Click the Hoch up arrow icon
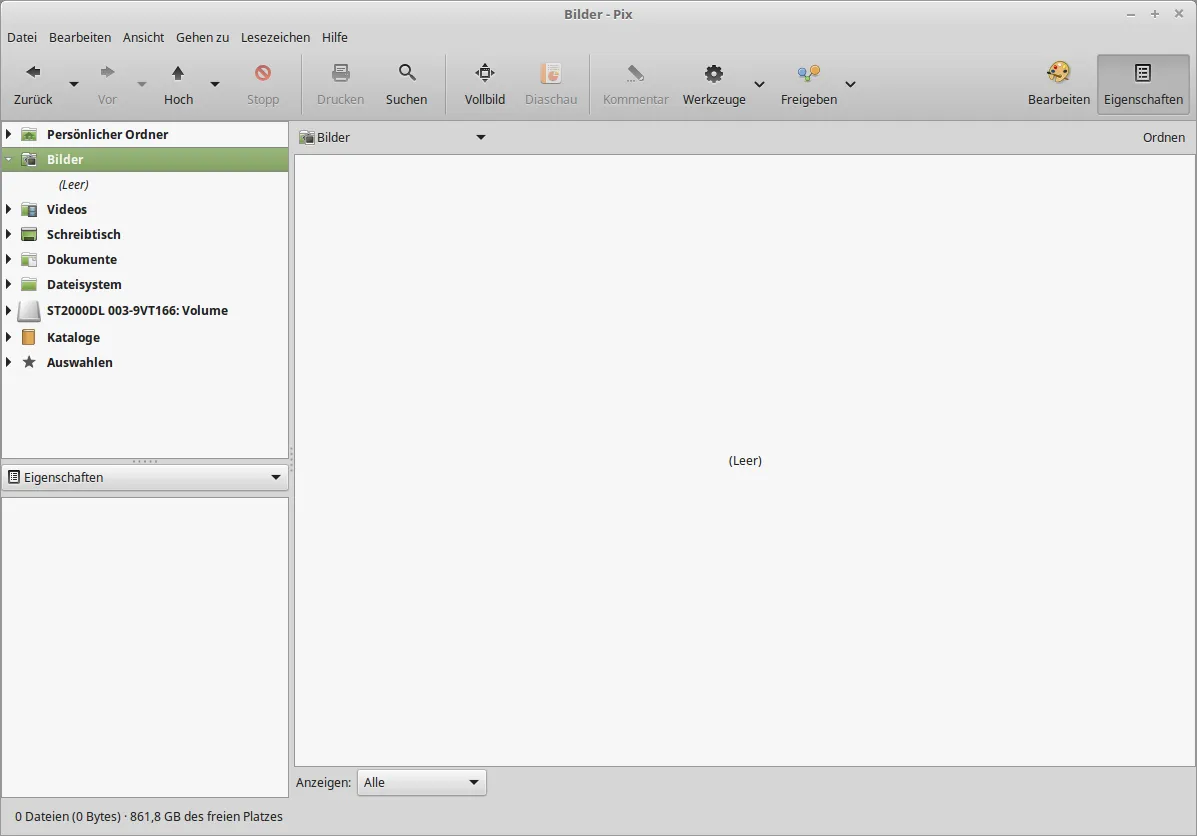The image size is (1197, 836). pos(178,73)
